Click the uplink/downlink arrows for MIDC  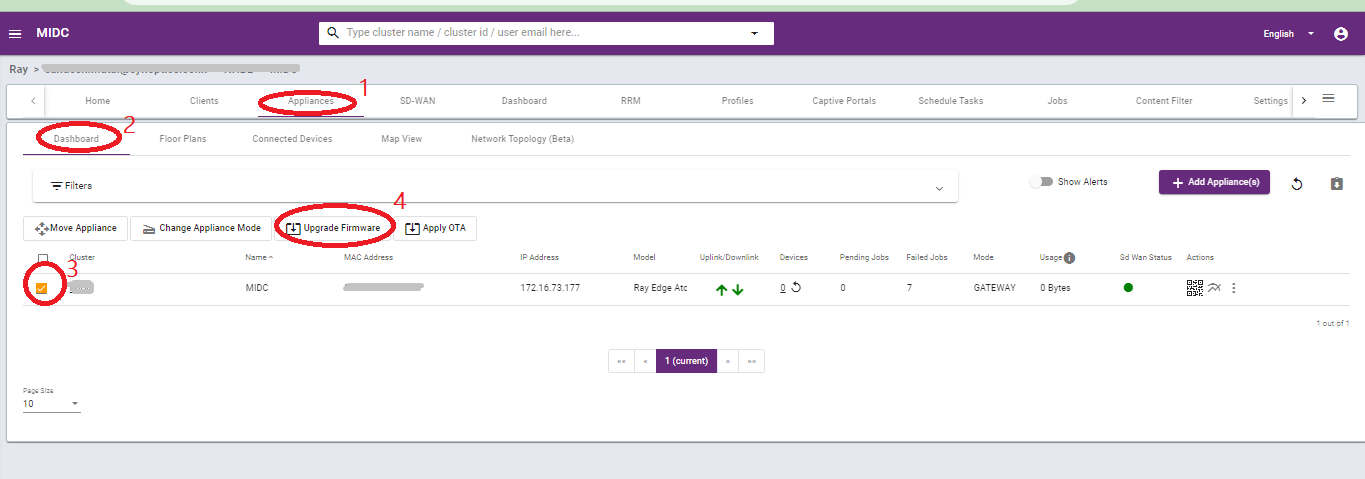729,289
